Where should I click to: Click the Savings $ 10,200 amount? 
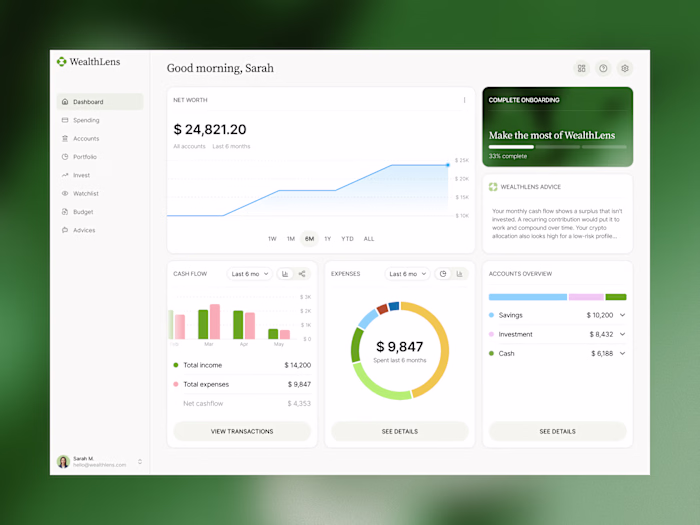600,315
